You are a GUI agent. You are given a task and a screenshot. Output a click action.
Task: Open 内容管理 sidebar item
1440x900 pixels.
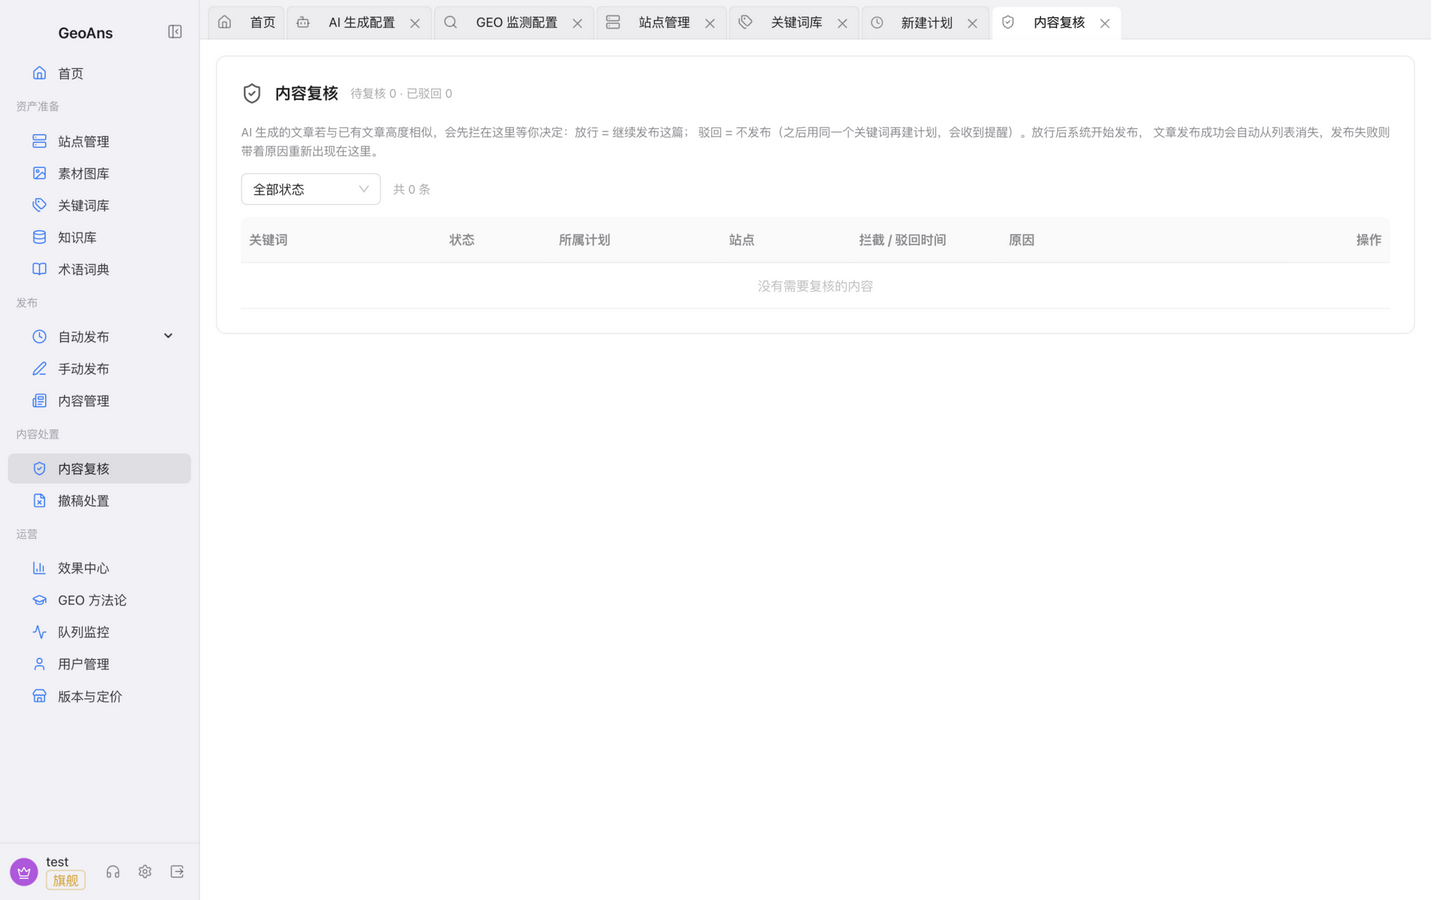(99, 401)
